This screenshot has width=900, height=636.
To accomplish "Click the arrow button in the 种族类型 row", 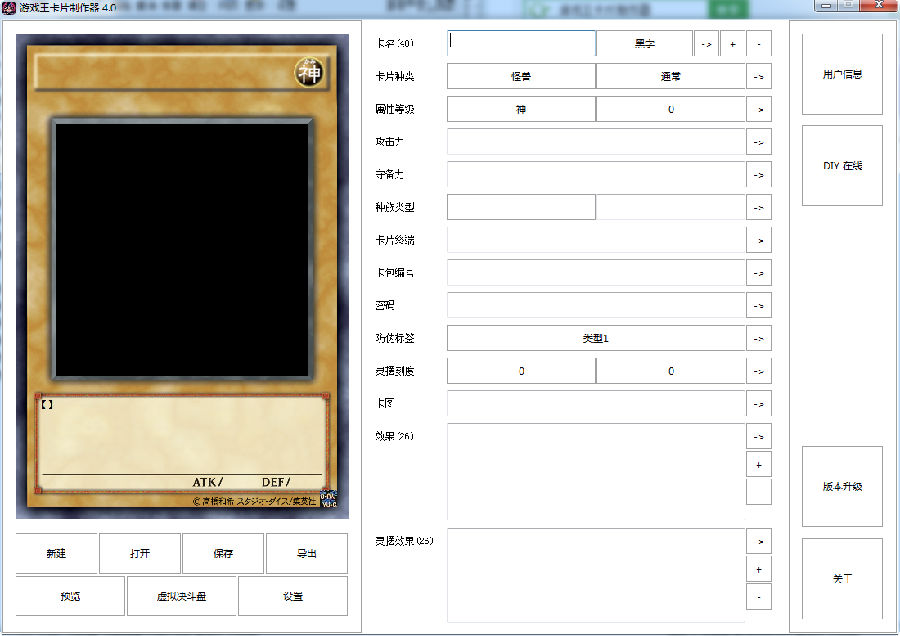I will 759,207.
